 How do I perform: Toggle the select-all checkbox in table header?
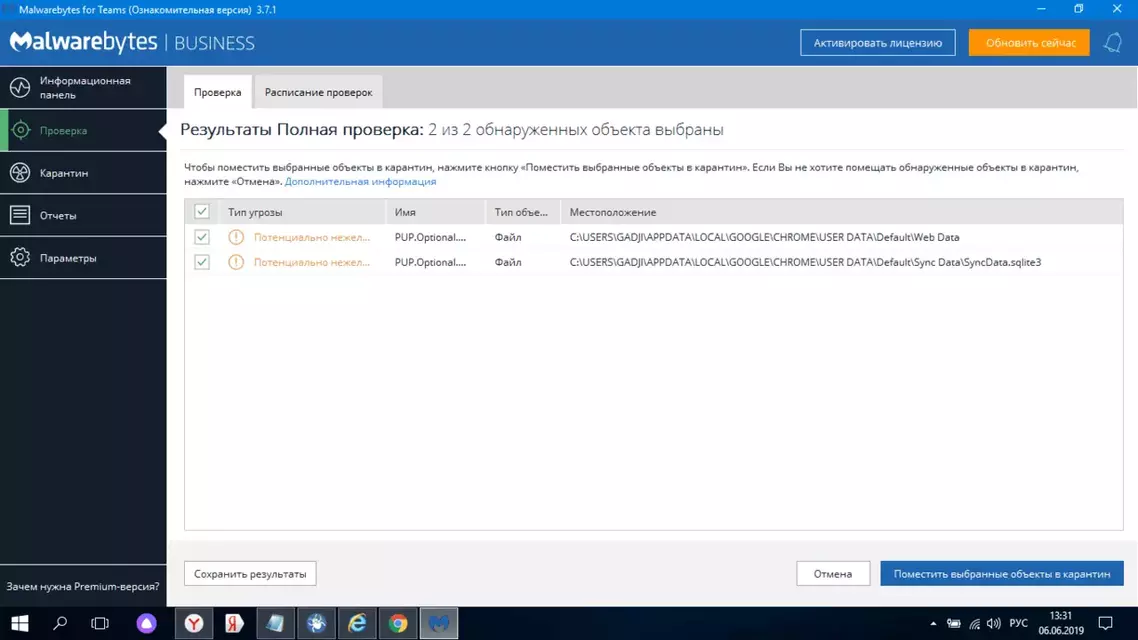point(202,212)
